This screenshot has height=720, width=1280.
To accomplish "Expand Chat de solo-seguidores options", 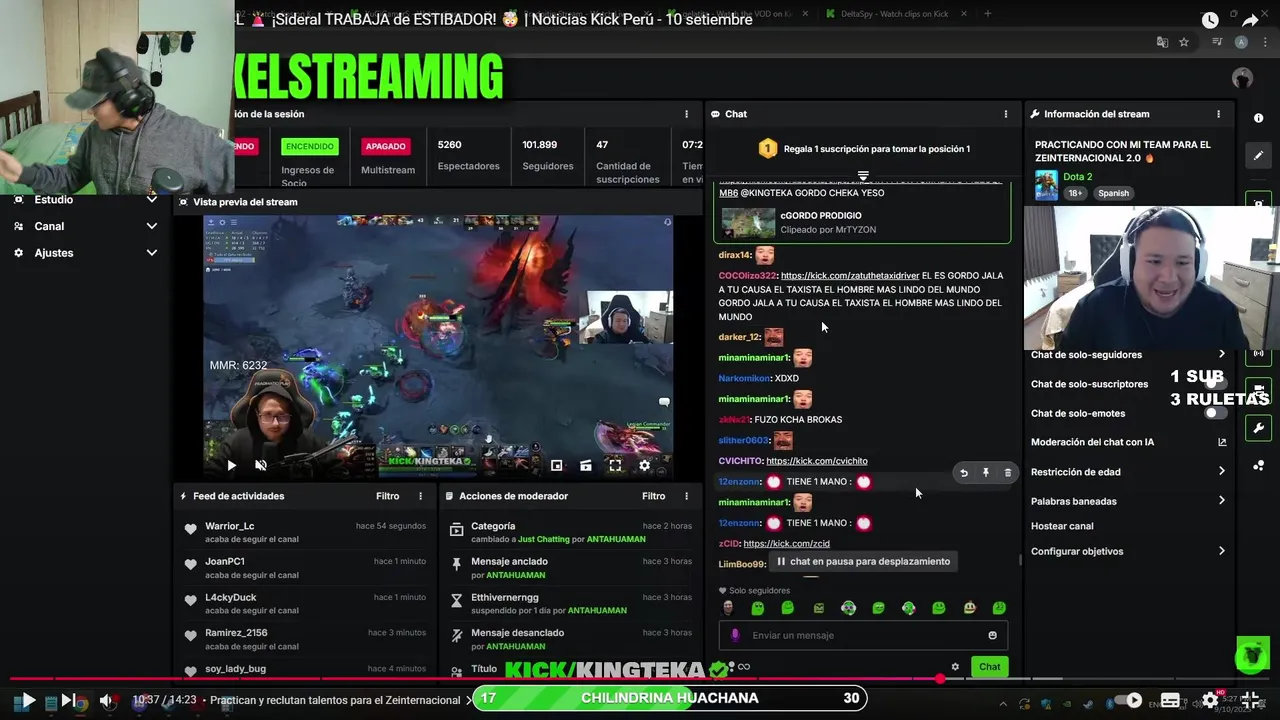I will [1221, 354].
